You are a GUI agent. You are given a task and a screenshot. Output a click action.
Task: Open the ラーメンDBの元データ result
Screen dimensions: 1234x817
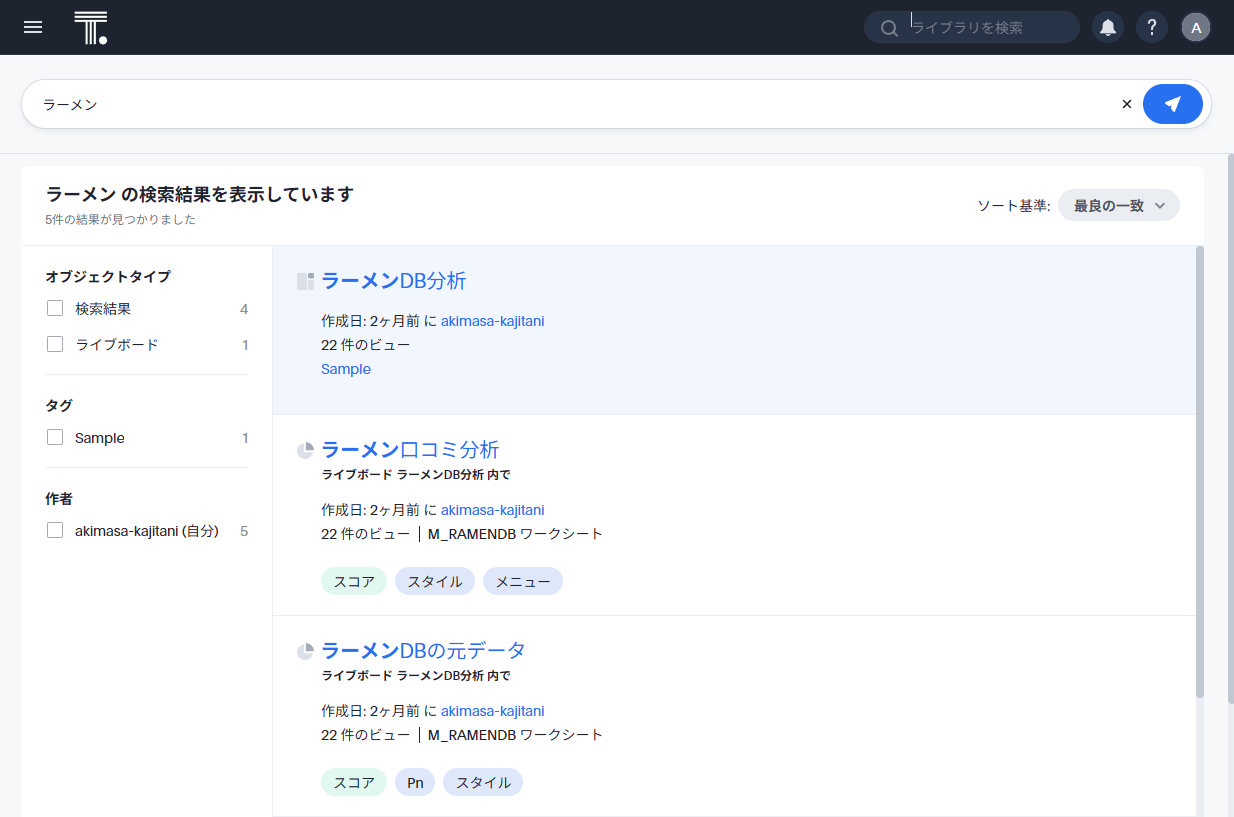click(423, 650)
